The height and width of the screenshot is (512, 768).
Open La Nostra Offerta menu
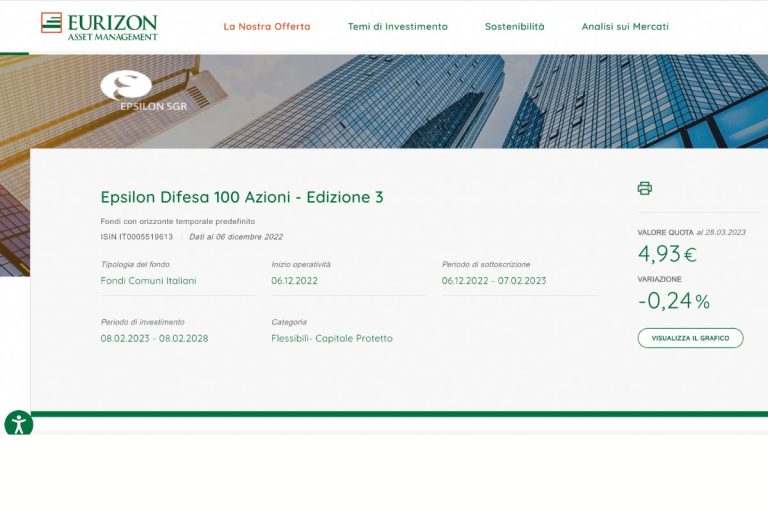pos(267,26)
